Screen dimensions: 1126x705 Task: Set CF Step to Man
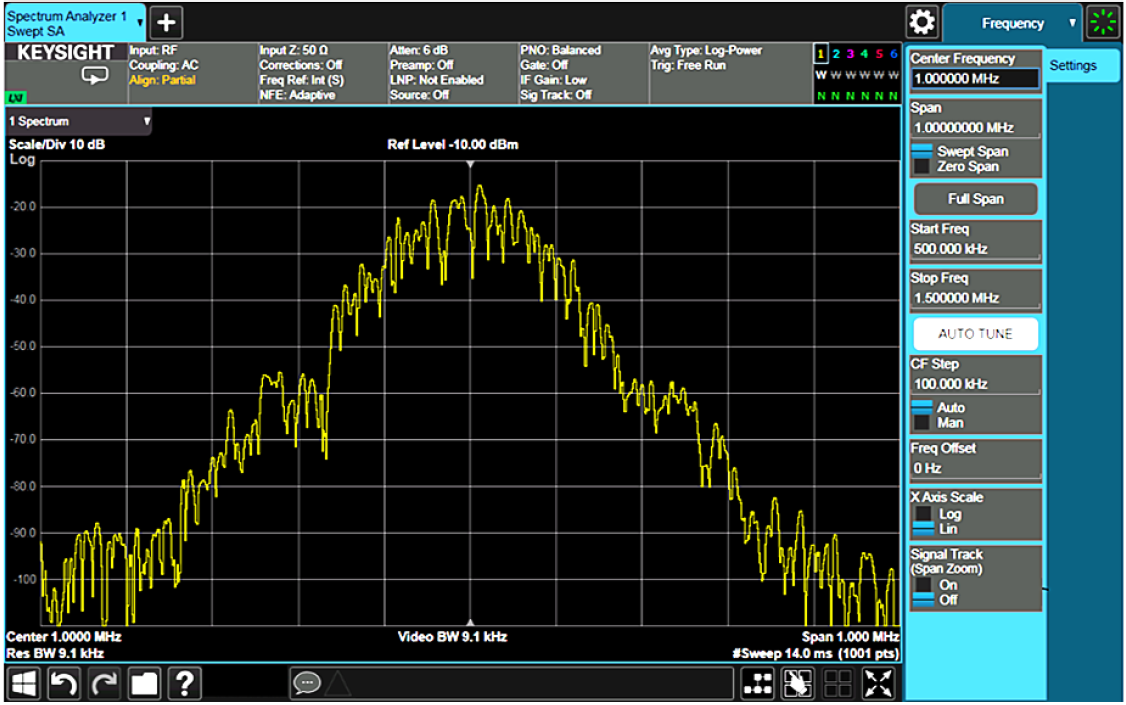[x=939, y=423]
